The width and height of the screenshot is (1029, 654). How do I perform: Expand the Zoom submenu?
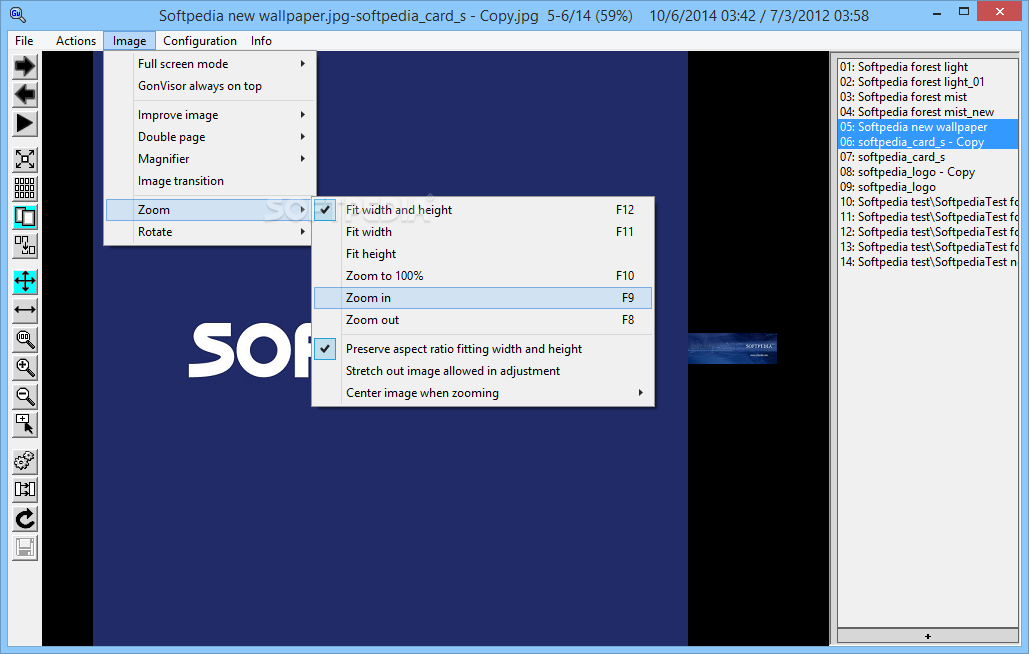[x=210, y=210]
